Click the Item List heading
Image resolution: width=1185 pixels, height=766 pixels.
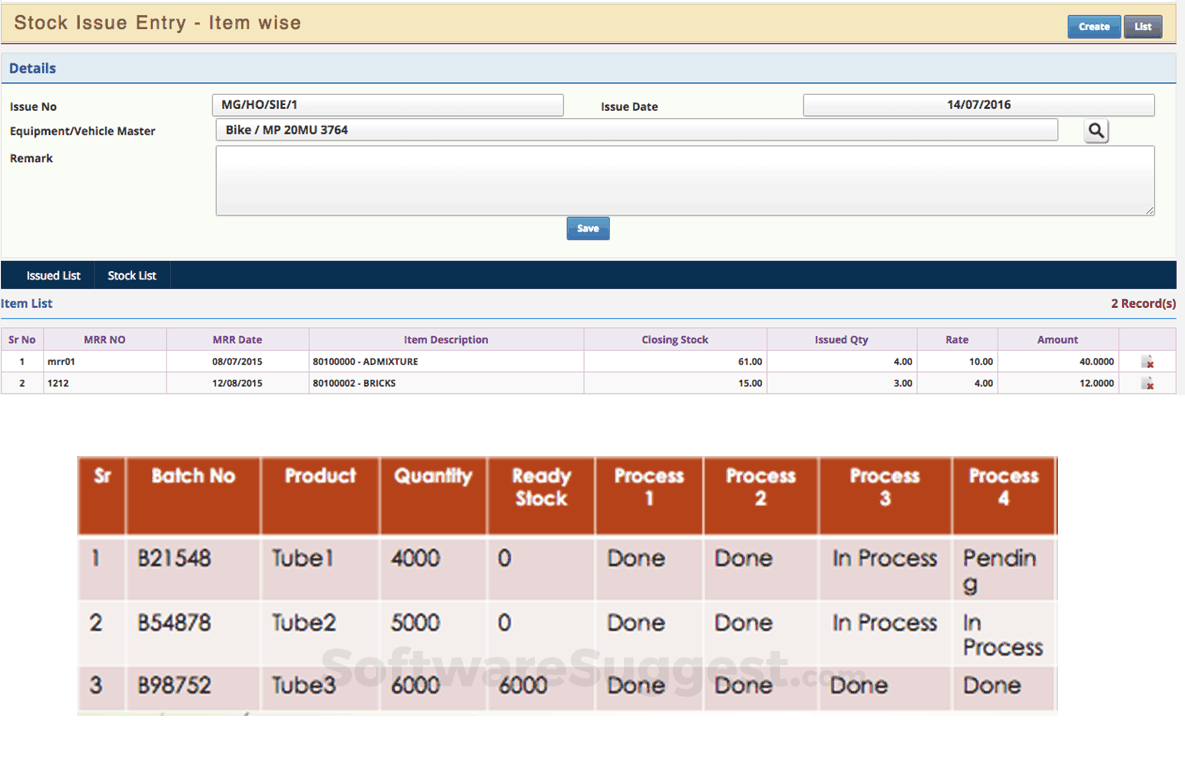(x=26, y=304)
